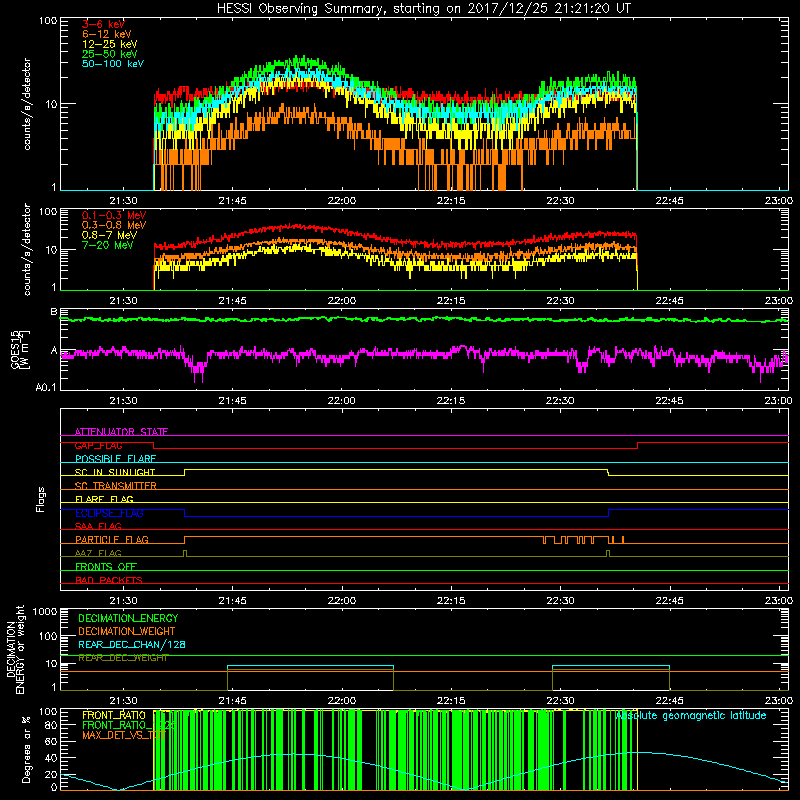Select the GAP_FLAG label
This screenshot has width=800, height=800.
pyautogui.click(x=98, y=445)
